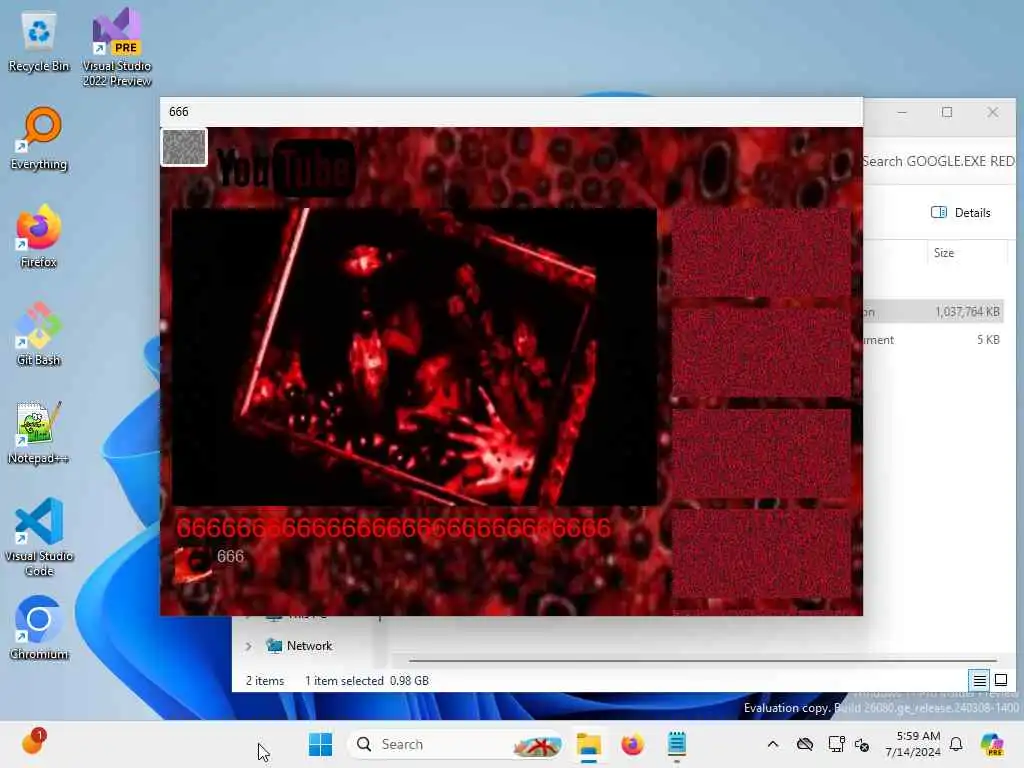Screen dimensions: 1024x768
Task: Open the widgets icon with notification badge
Action: coord(33,743)
